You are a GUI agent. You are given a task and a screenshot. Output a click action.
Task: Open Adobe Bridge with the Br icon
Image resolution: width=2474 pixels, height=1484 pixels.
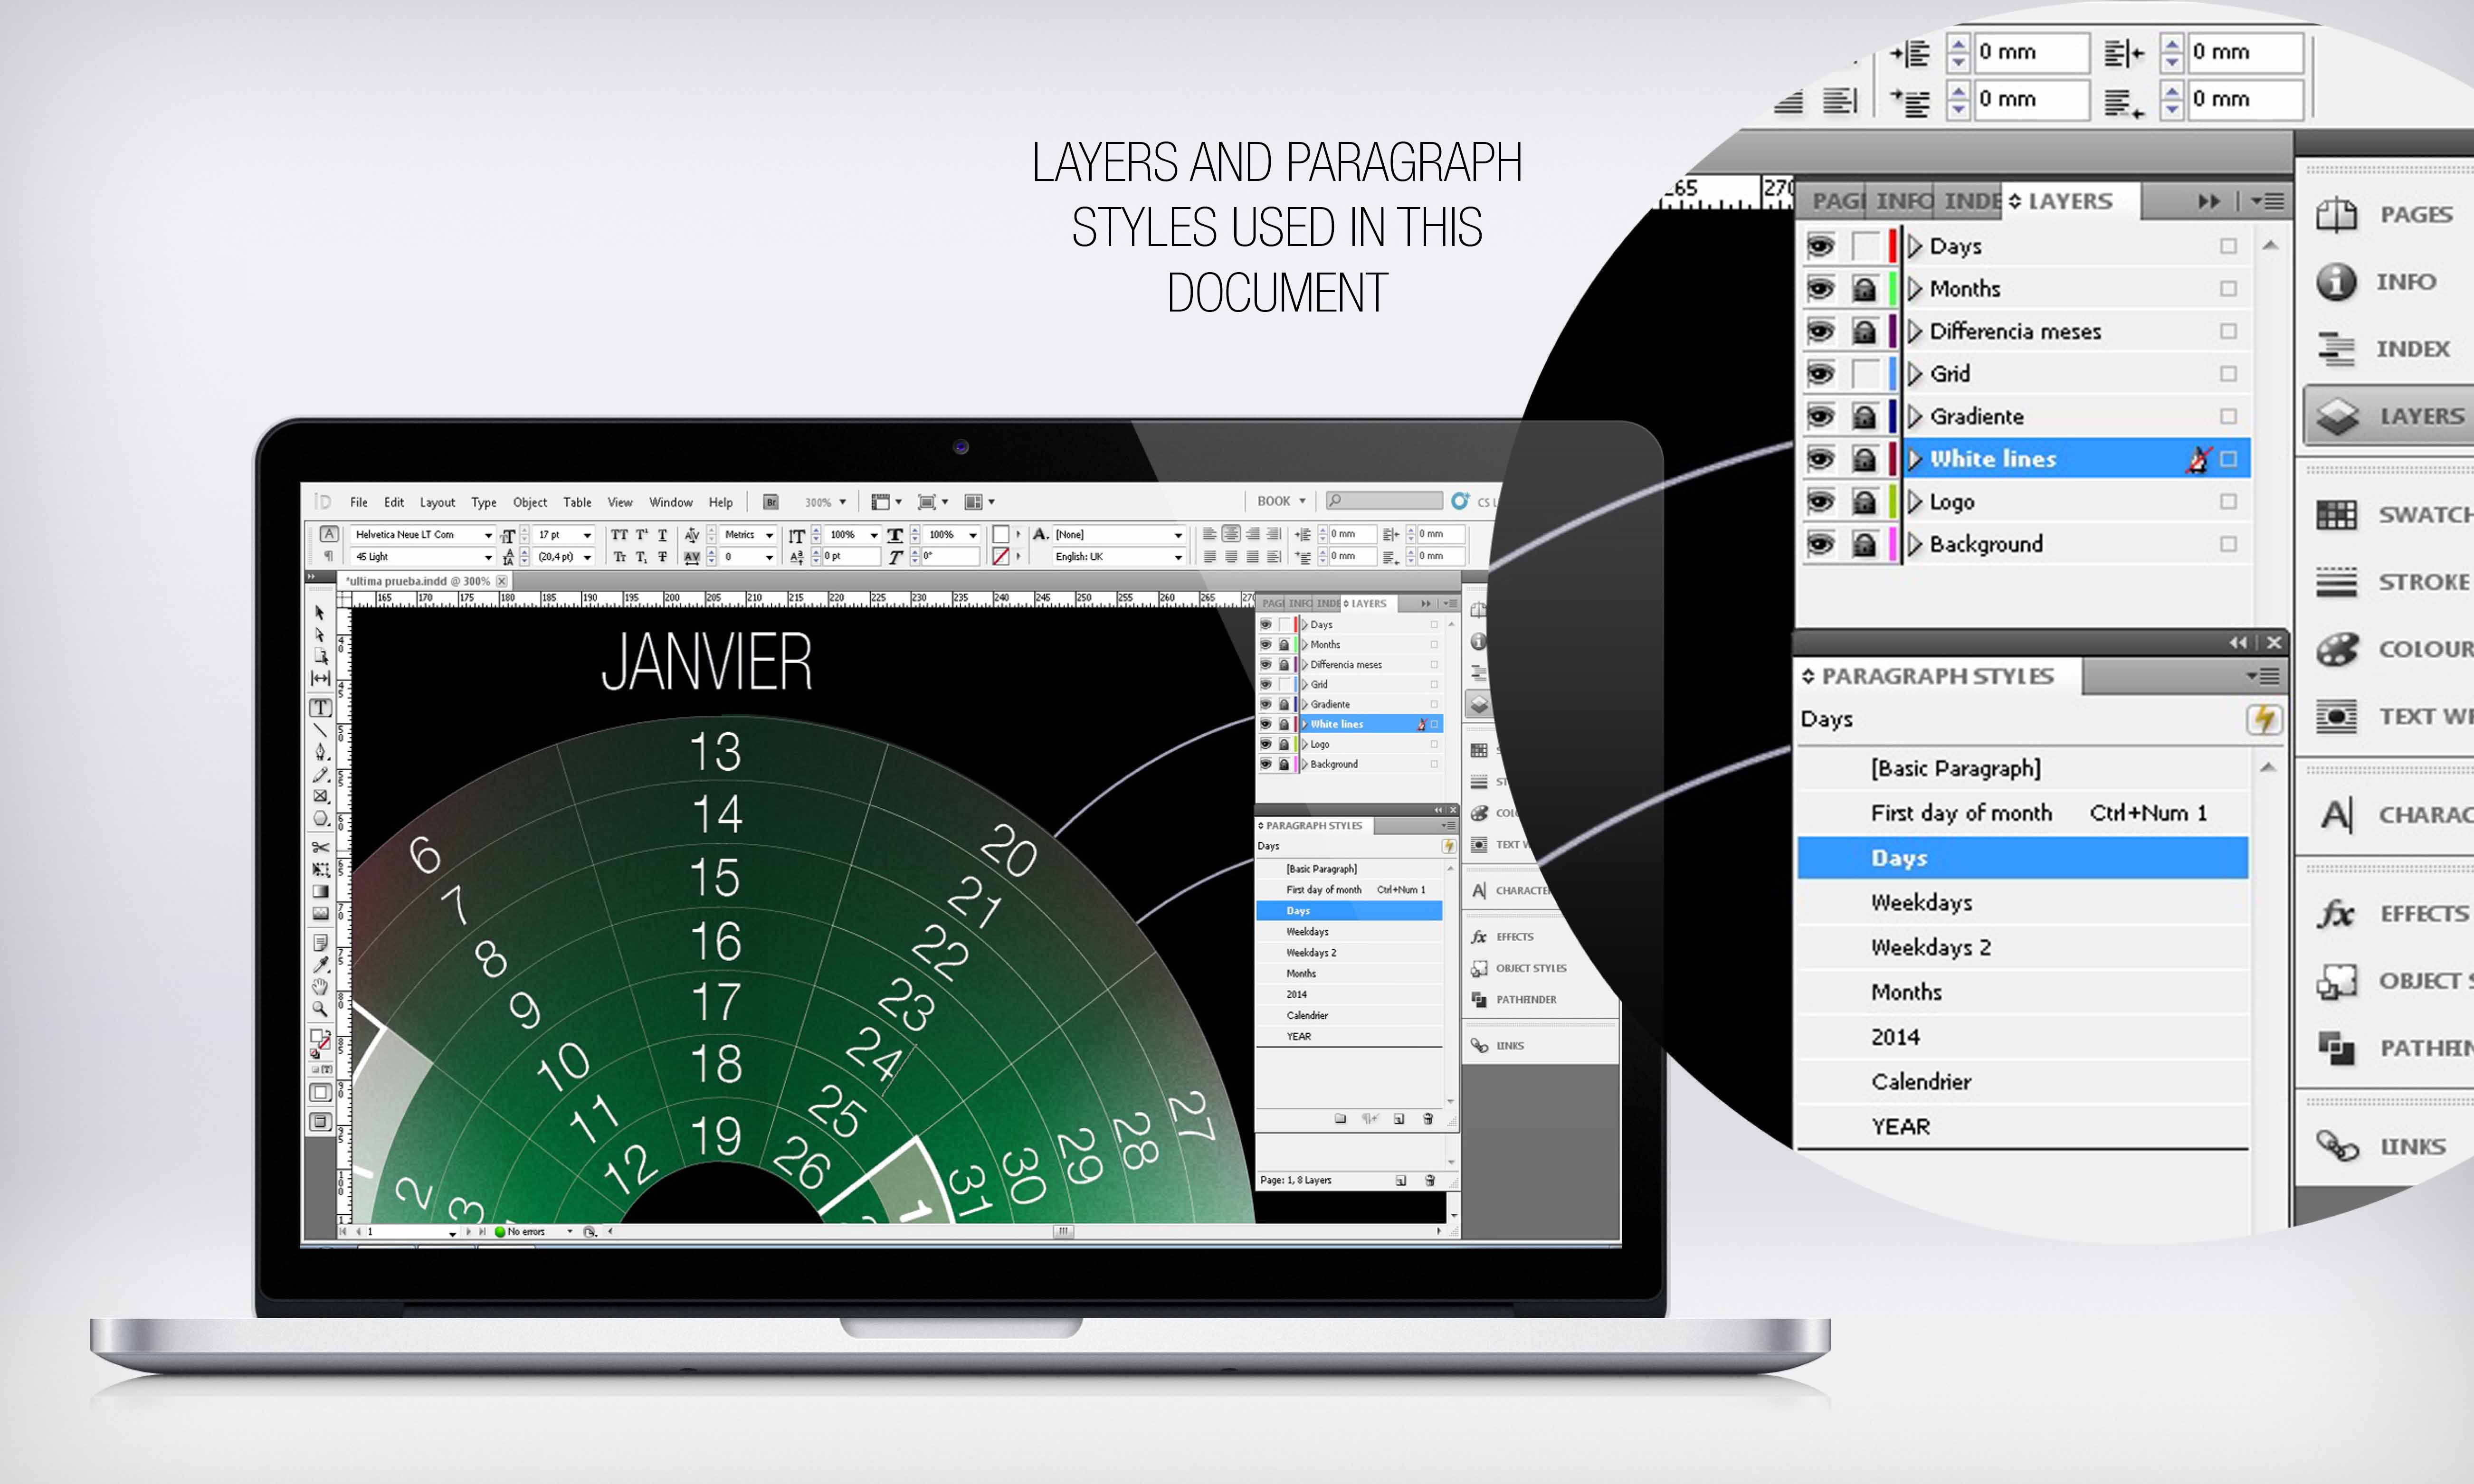tap(771, 502)
